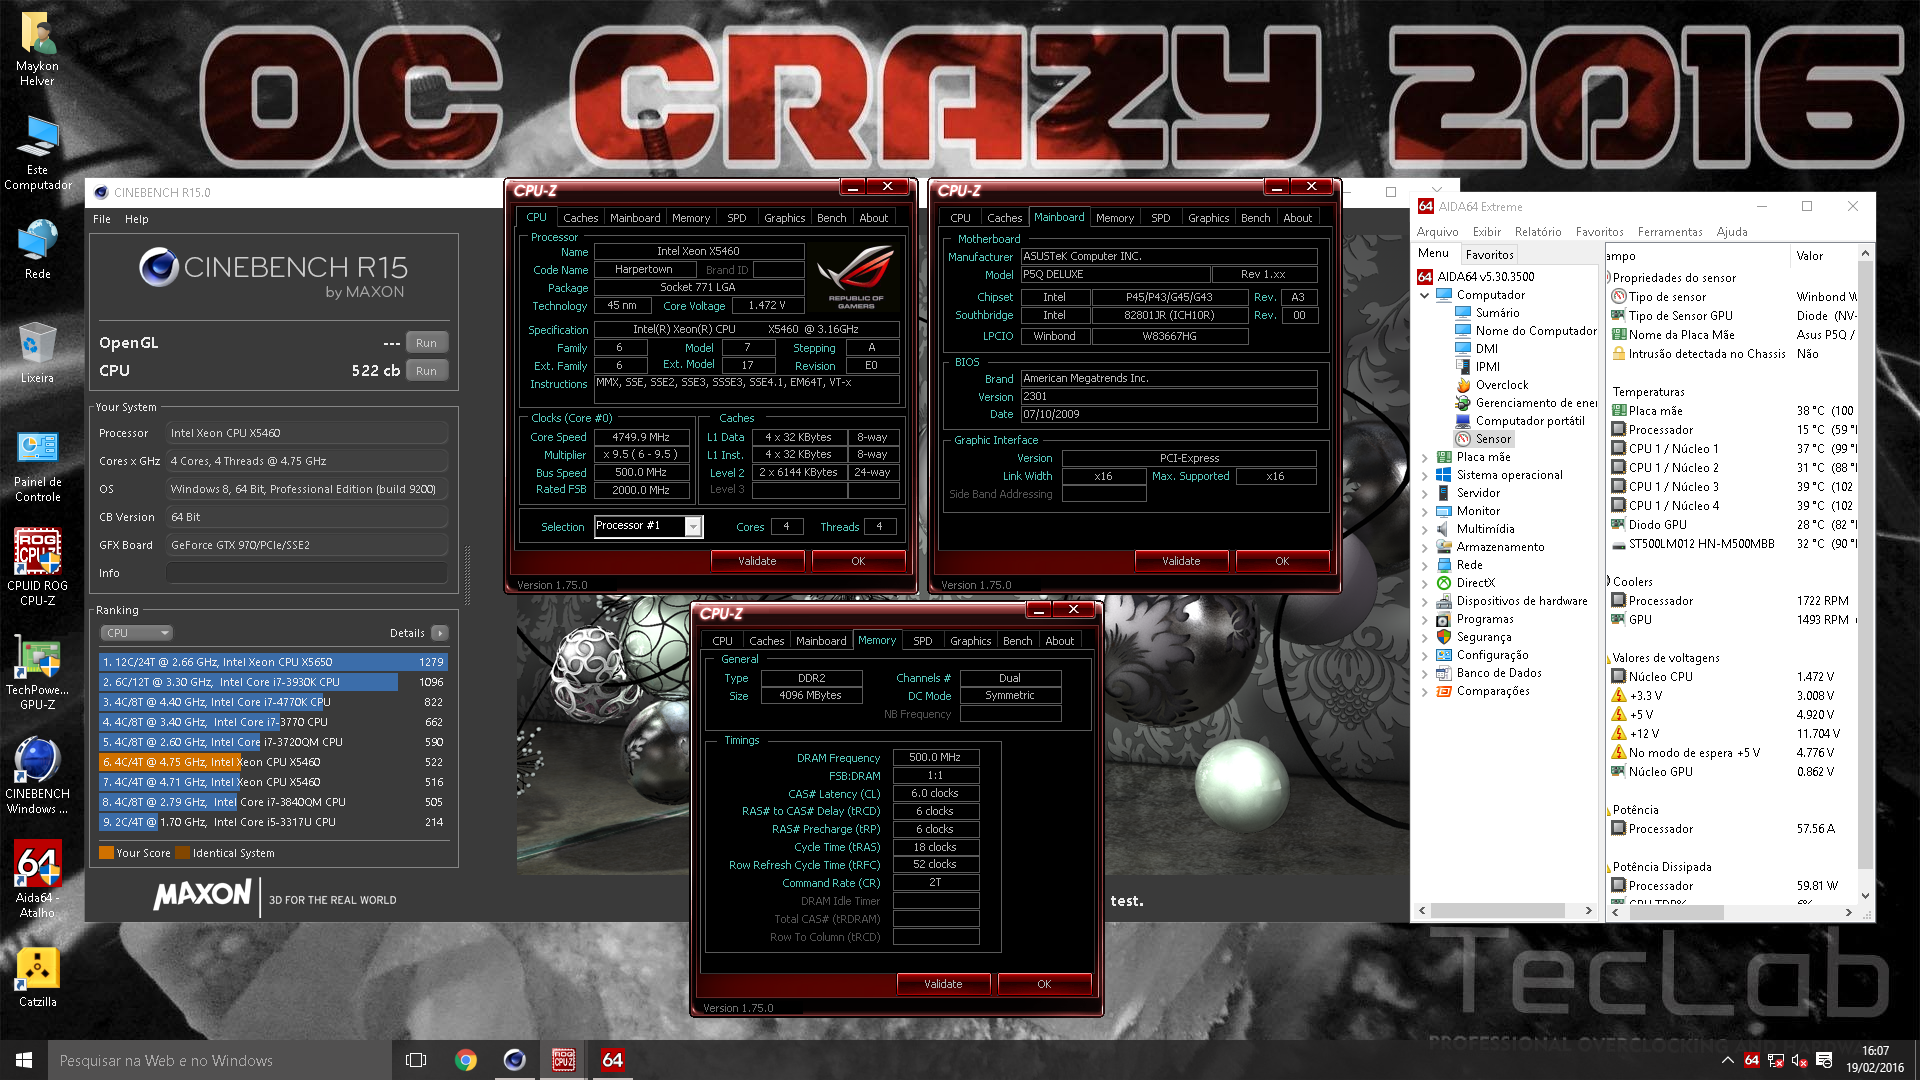Click Validate in the CPU-Z CPU window
The height and width of the screenshot is (1080, 1920).
(757, 561)
